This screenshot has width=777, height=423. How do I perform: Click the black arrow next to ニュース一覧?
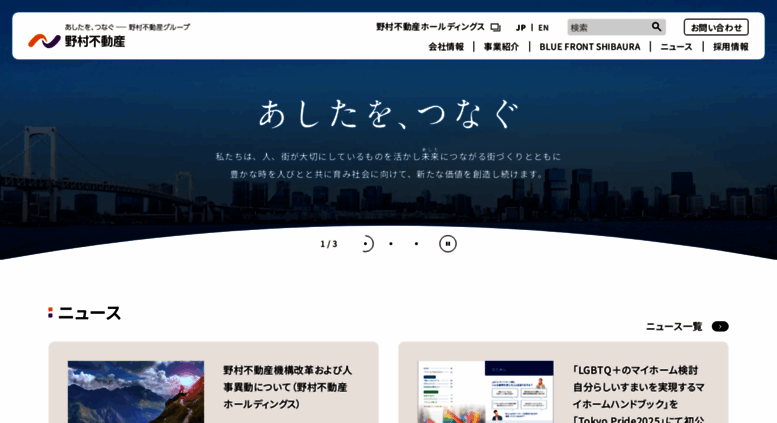(720, 326)
